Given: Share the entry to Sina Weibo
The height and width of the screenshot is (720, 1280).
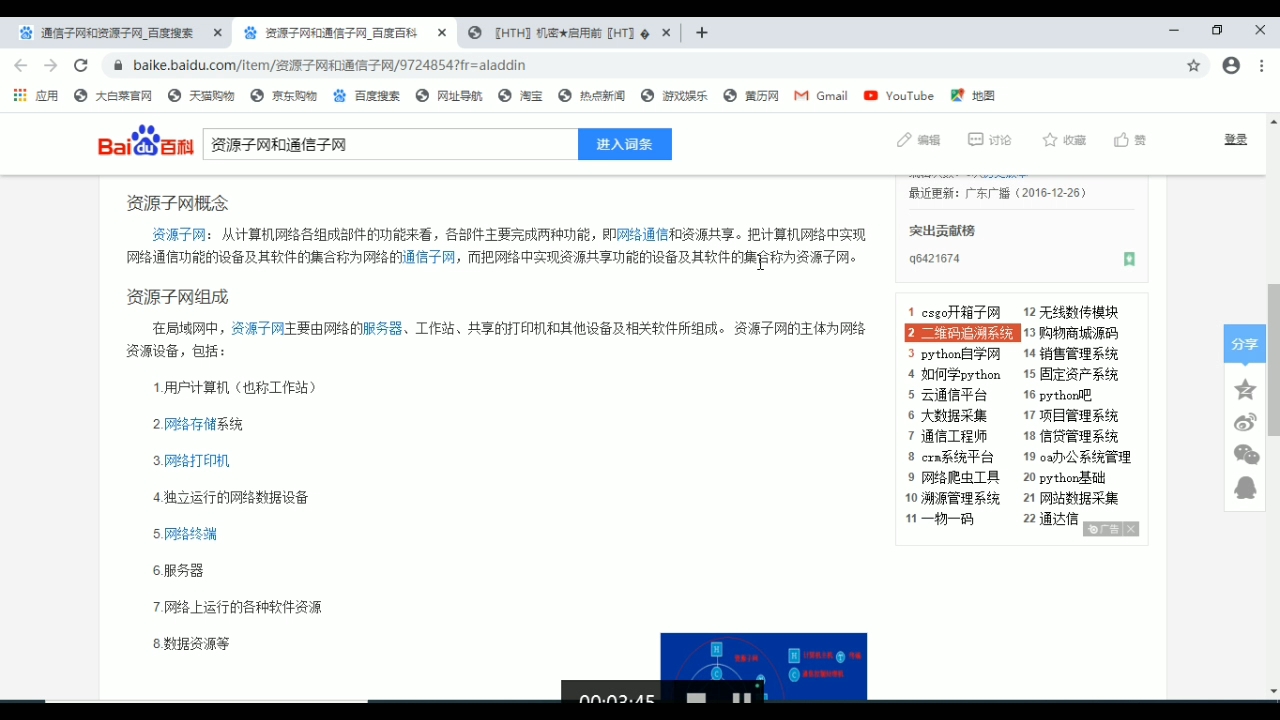Looking at the screenshot, I should click(1244, 422).
